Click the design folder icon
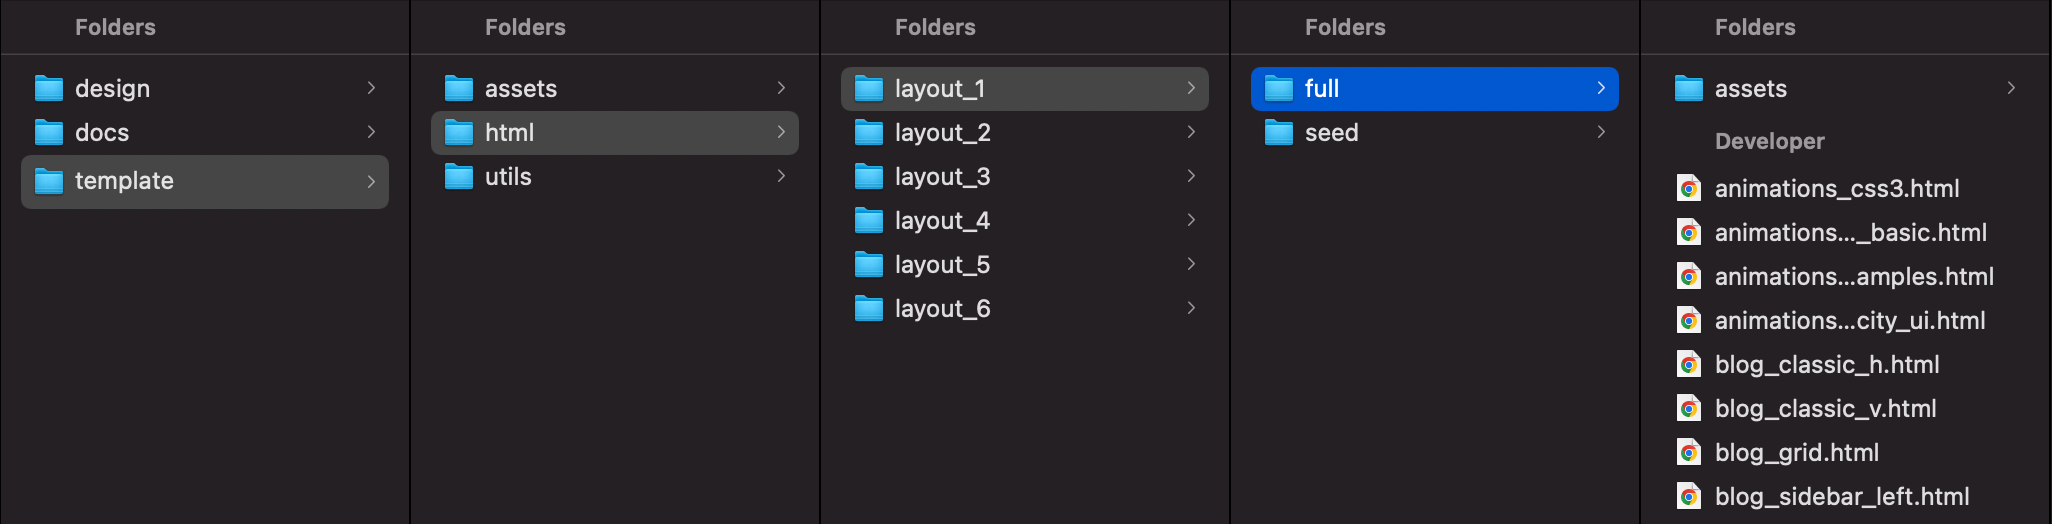Image resolution: width=2052 pixels, height=524 pixels. tap(48, 89)
